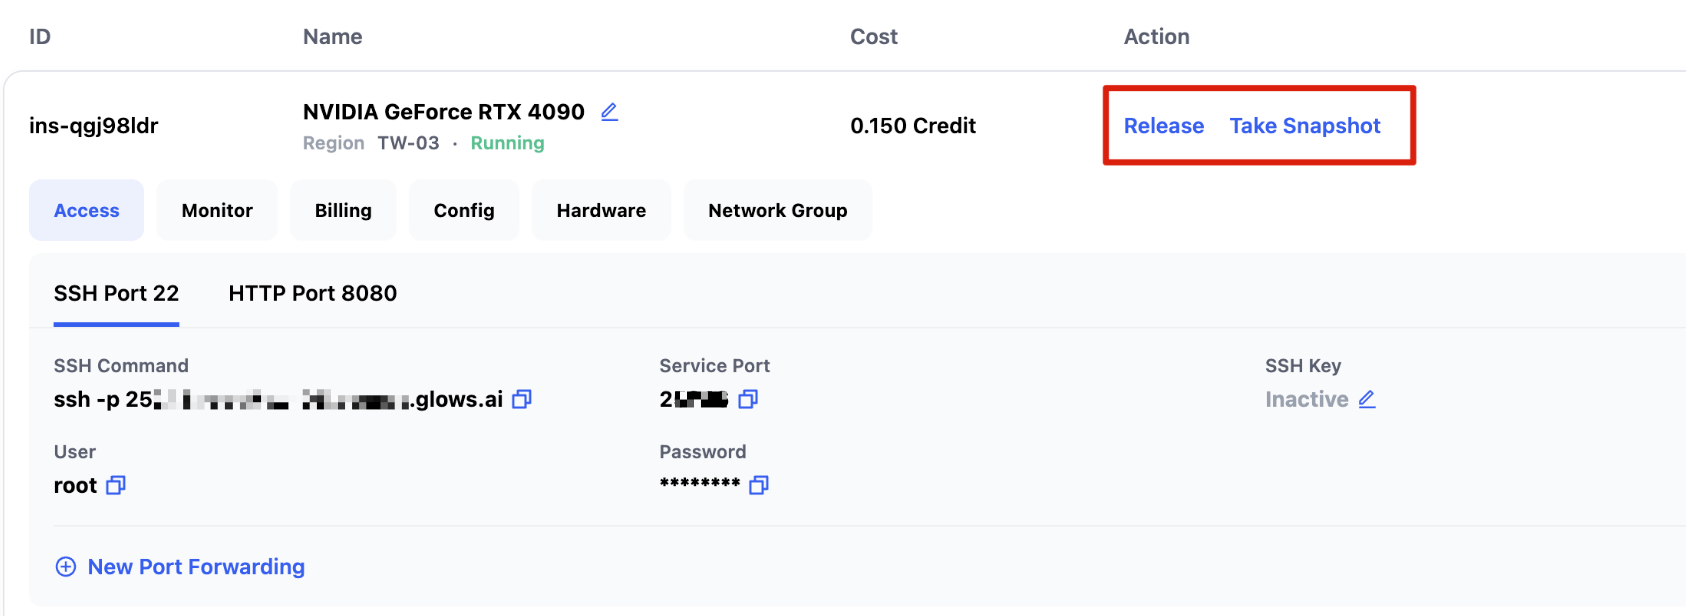Copy the SSH command
This screenshot has width=1686, height=616.
pyautogui.click(x=521, y=399)
